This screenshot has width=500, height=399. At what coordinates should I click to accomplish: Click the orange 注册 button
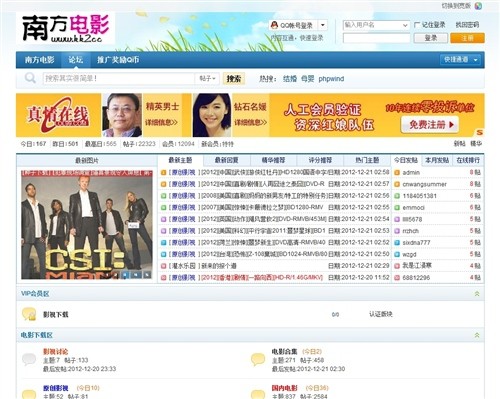click(467, 38)
